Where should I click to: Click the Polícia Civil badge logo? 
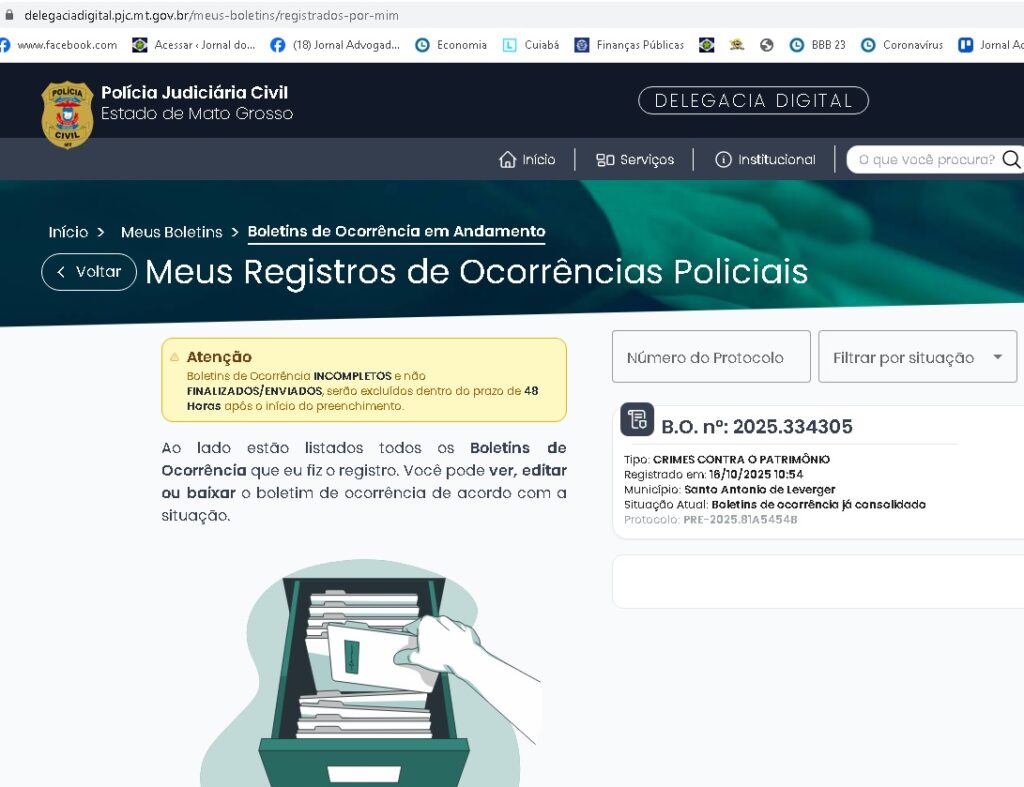point(67,114)
